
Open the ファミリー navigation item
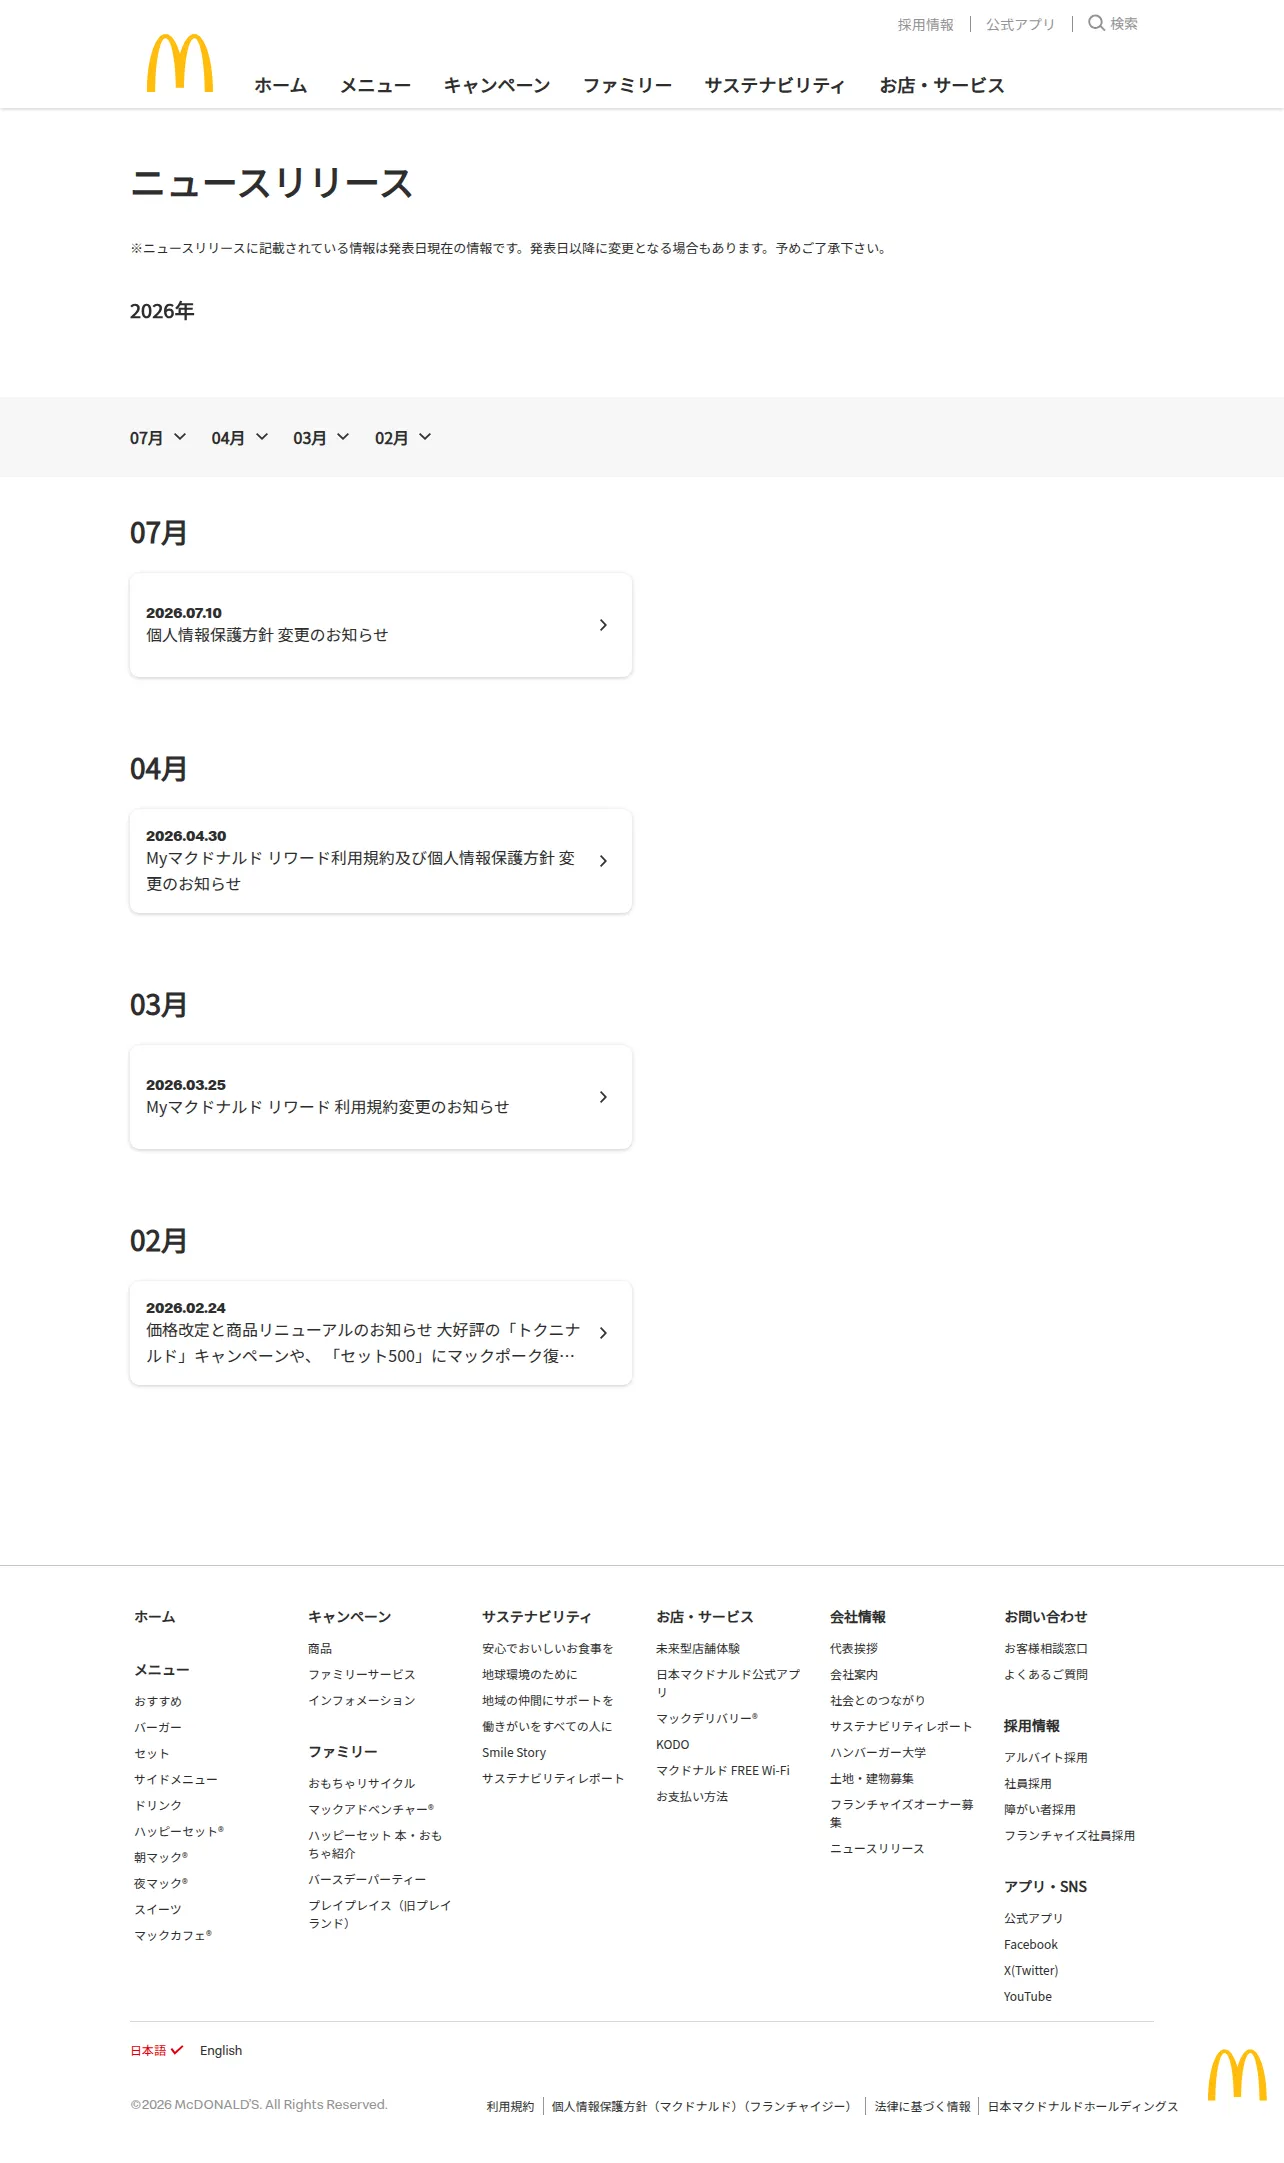[628, 86]
